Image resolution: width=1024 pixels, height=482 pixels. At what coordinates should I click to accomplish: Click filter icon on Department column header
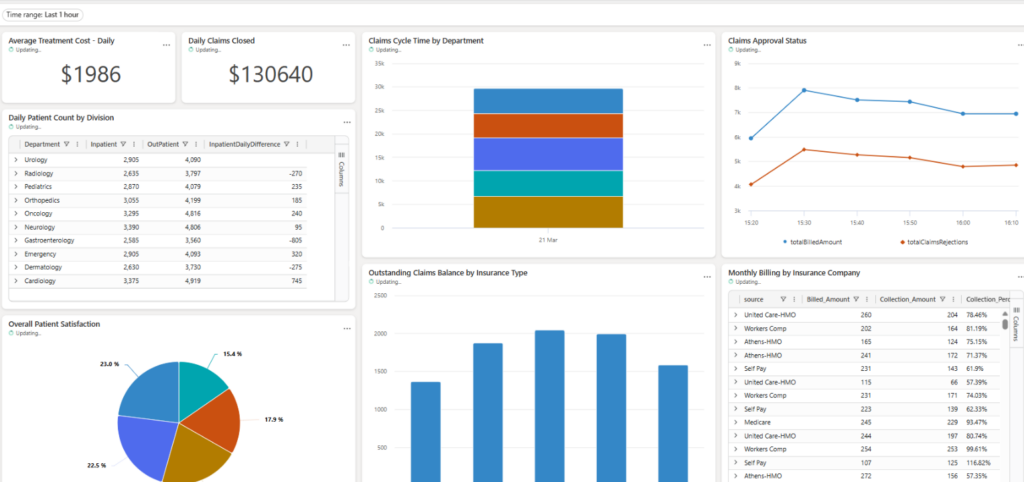click(x=67, y=144)
